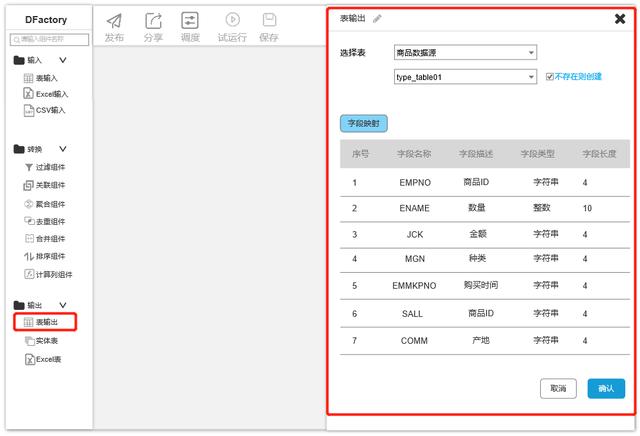Click the component name search field
This screenshot has width=640, height=436.
point(49,39)
